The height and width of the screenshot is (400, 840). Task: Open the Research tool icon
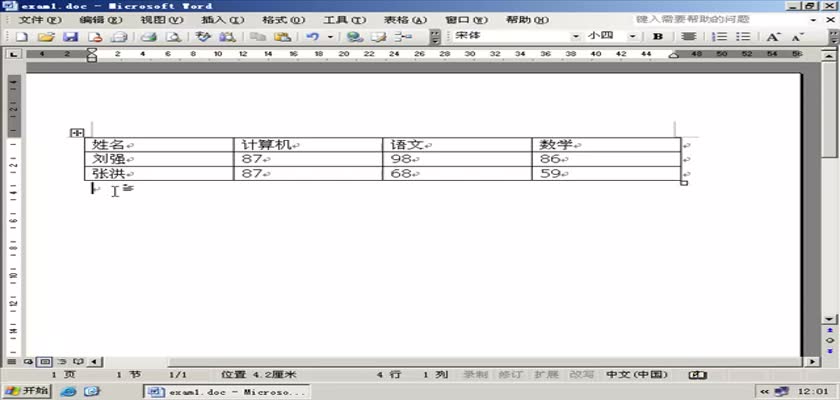pyautogui.click(x=227, y=37)
